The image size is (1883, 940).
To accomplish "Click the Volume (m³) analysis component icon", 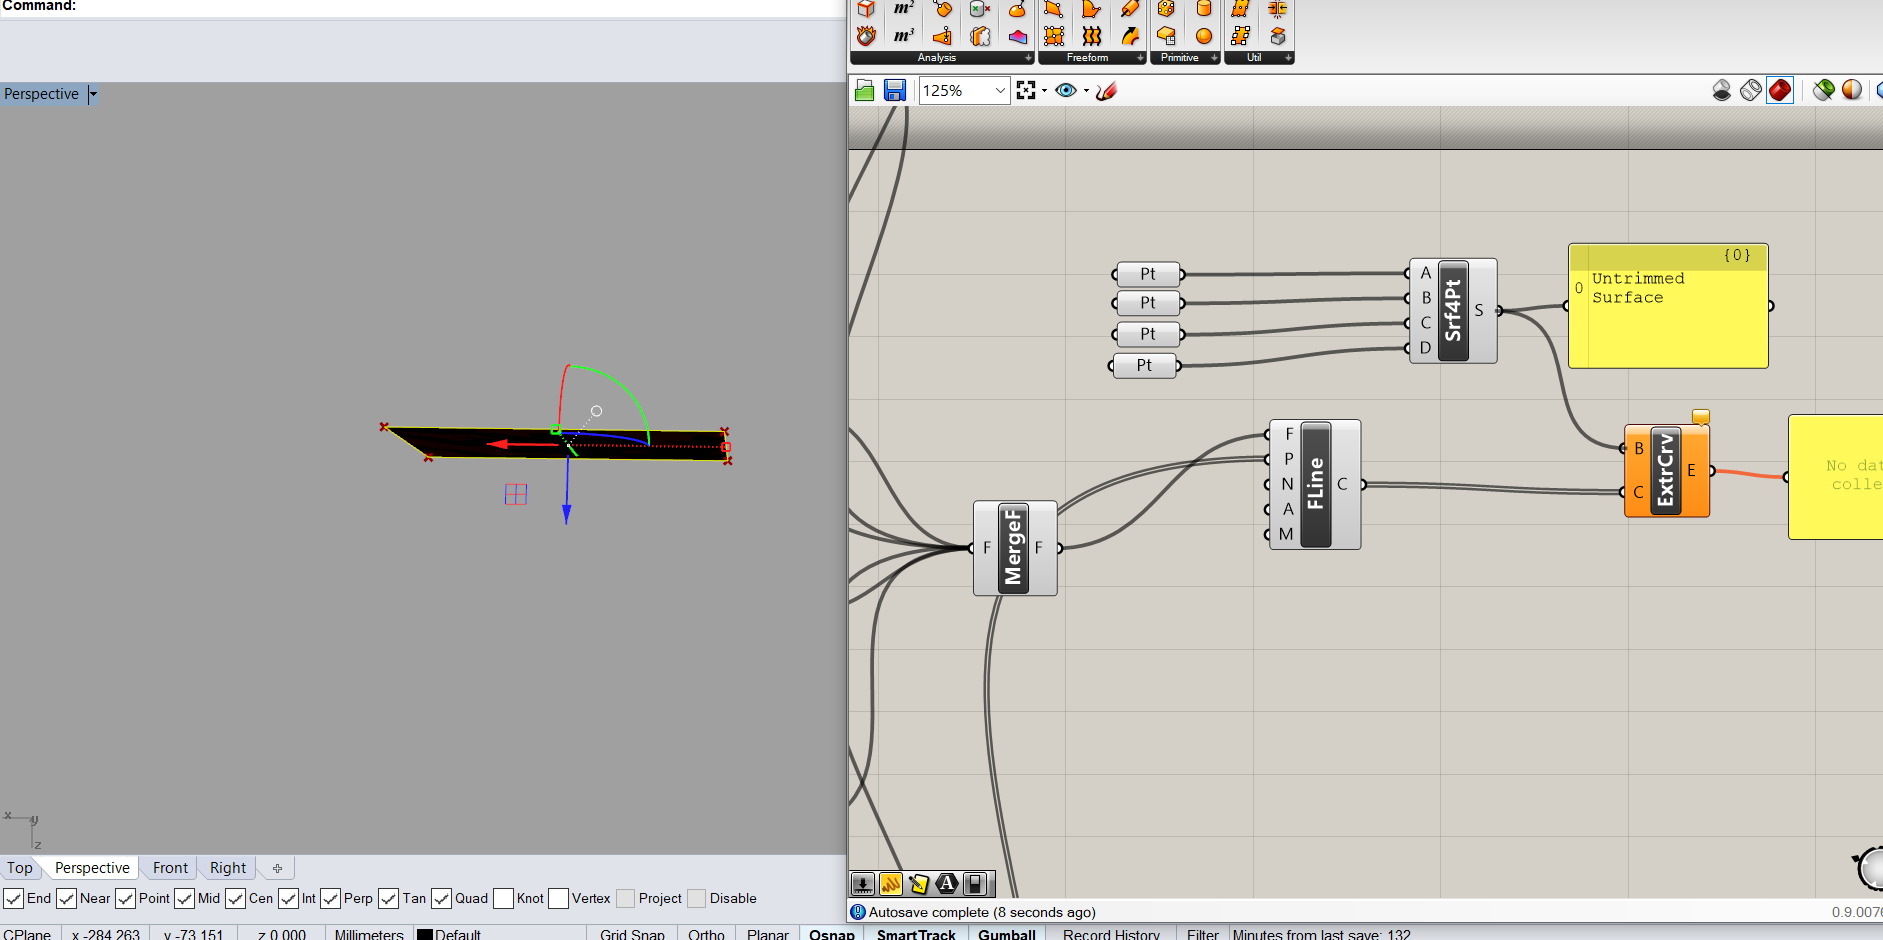I will pyautogui.click(x=904, y=36).
